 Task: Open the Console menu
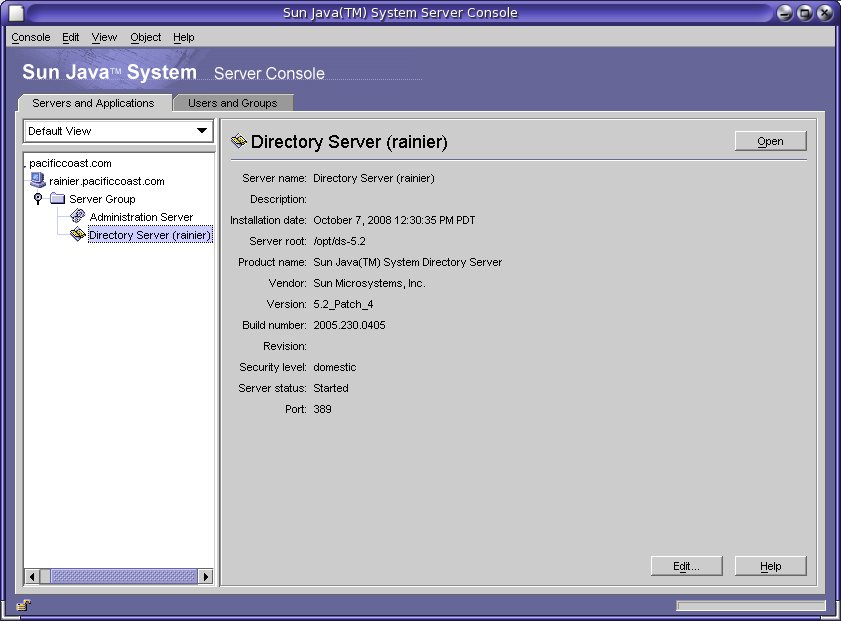(x=31, y=37)
